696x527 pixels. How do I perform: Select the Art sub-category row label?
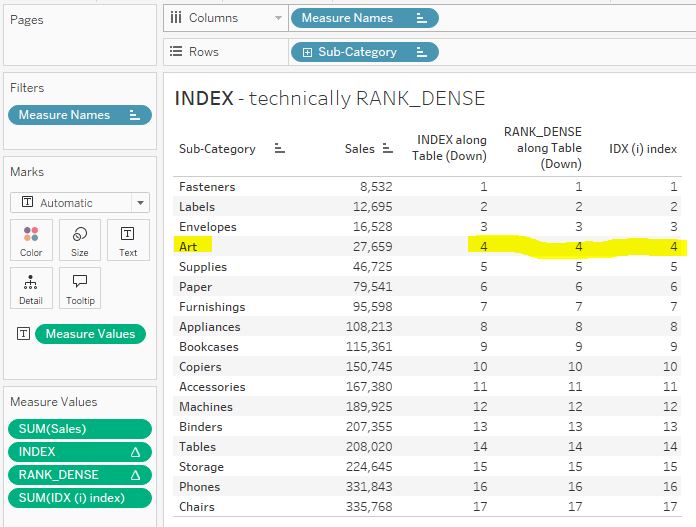click(188, 246)
